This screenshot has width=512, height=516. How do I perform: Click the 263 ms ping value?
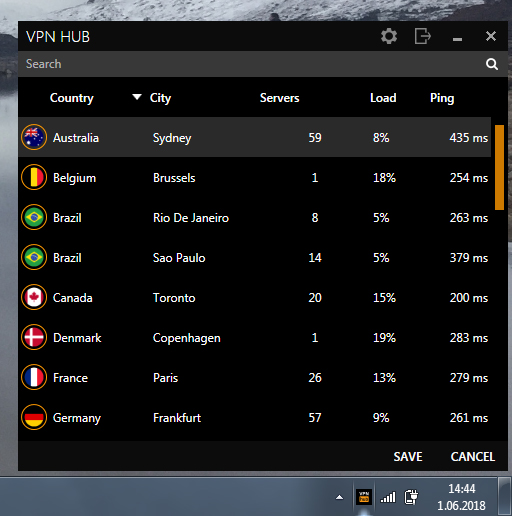[x=469, y=218]
